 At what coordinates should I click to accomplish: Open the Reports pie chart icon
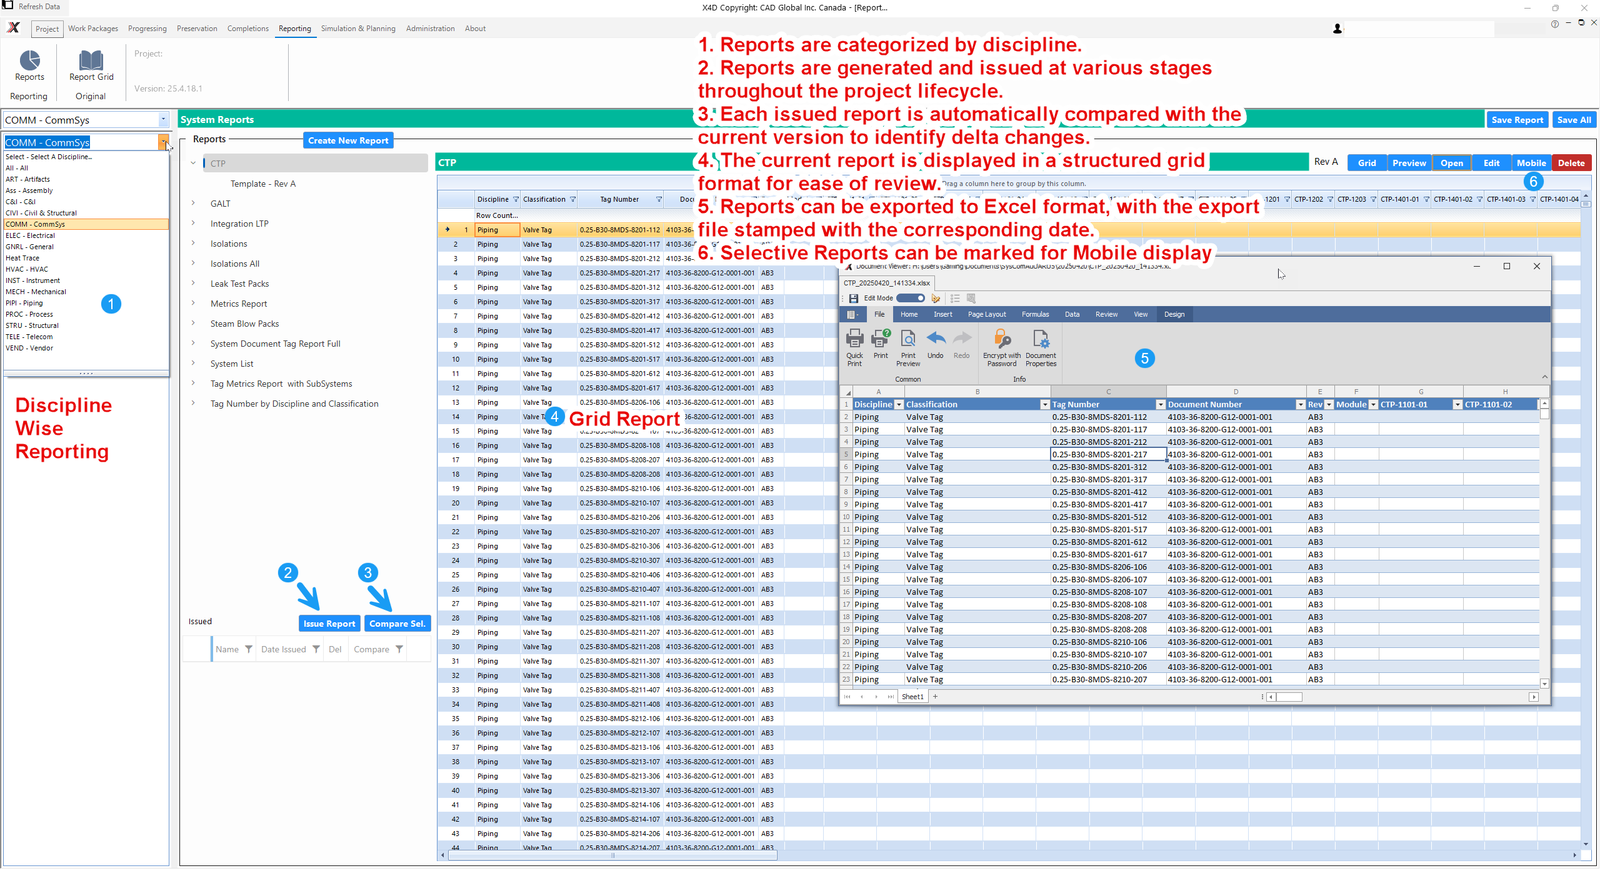pyautogui.click(x=30, y=61)
